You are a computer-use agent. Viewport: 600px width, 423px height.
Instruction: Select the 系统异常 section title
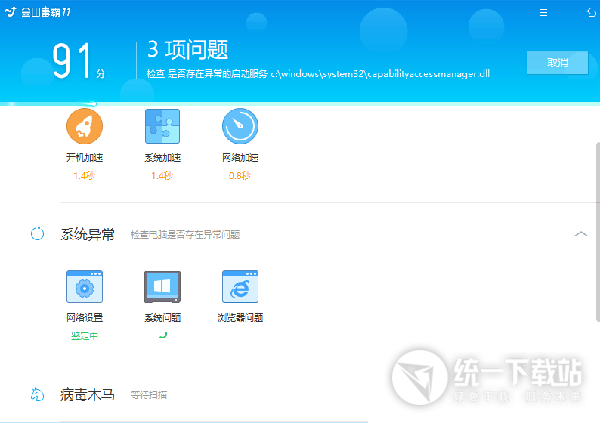pyautogui.click(x=87, y=234)
